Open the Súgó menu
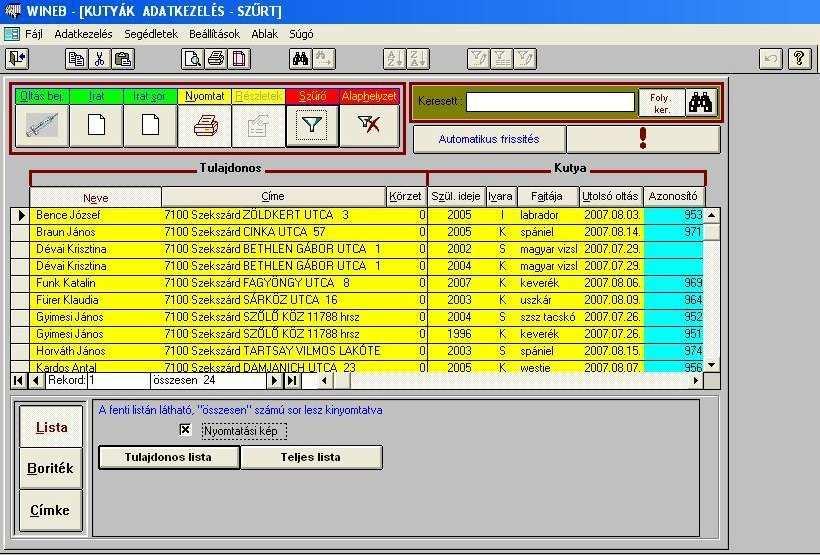This screenshot has height=555, width=820. 301,35
